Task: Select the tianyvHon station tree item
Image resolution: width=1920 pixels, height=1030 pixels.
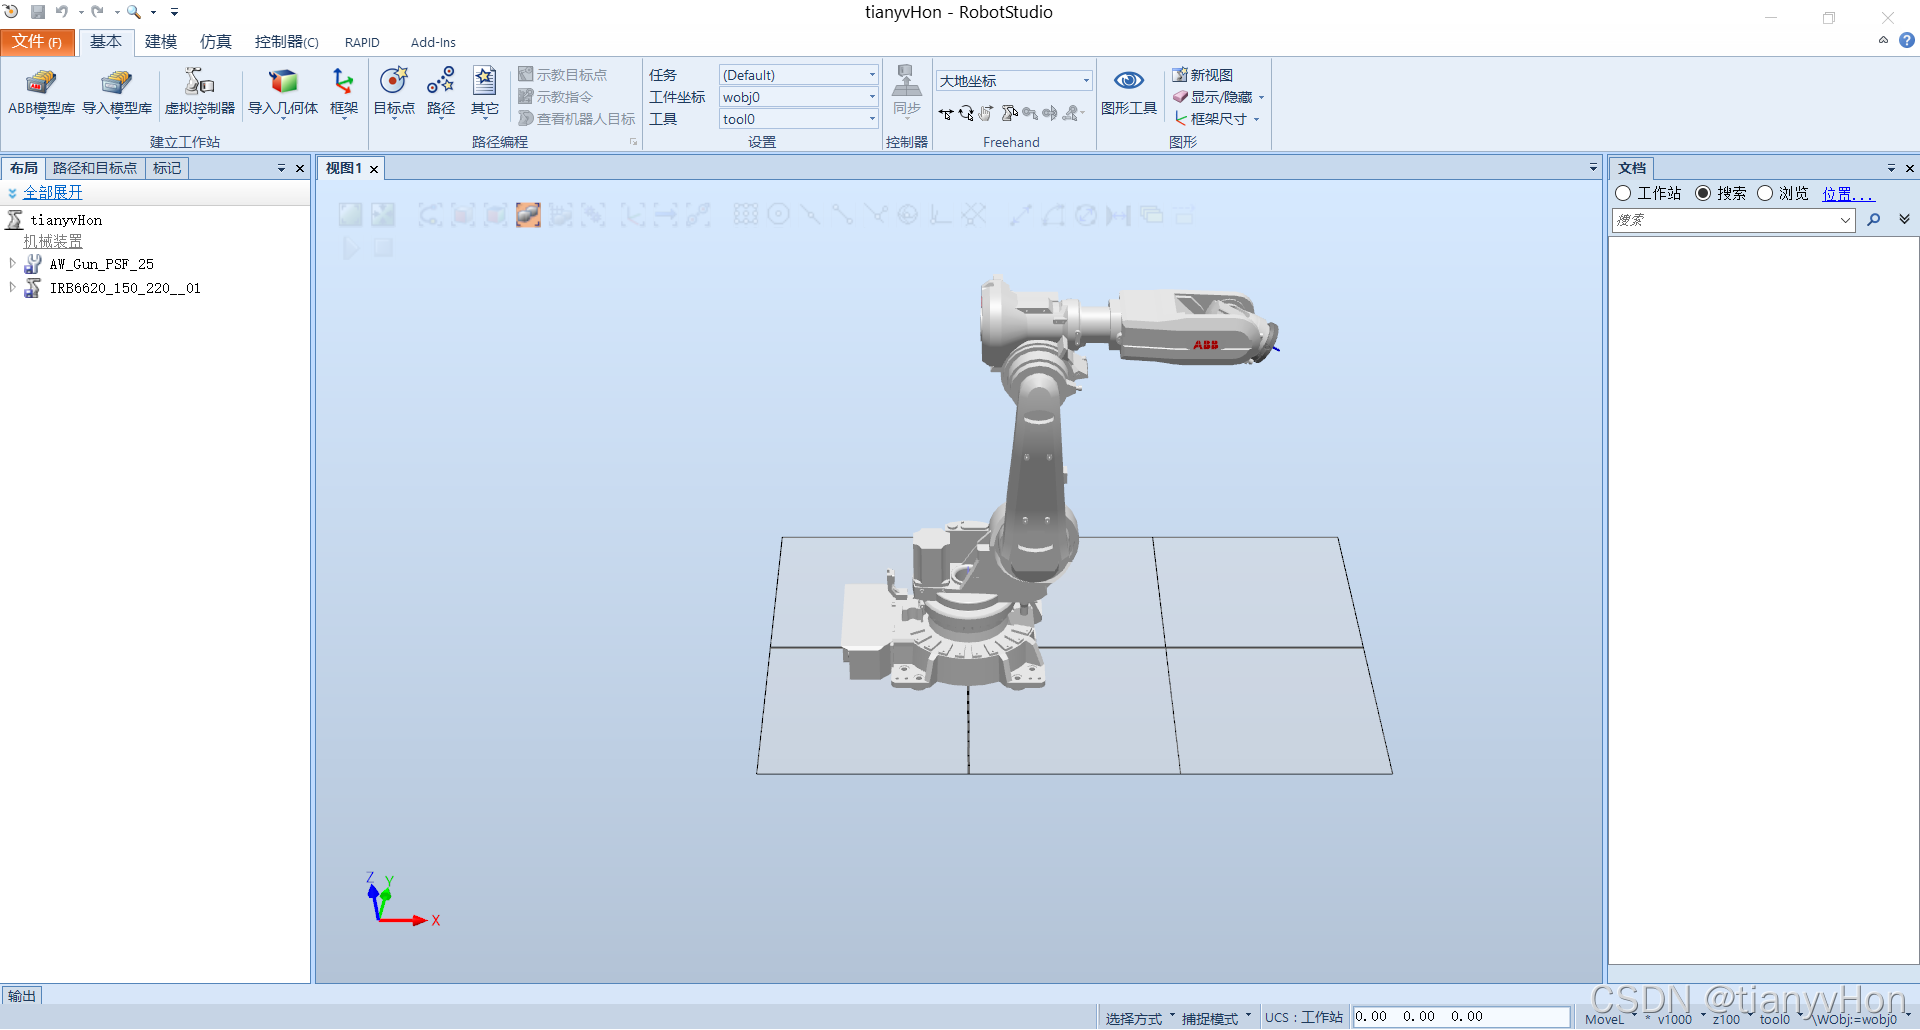Action: [x=65, y=220]
